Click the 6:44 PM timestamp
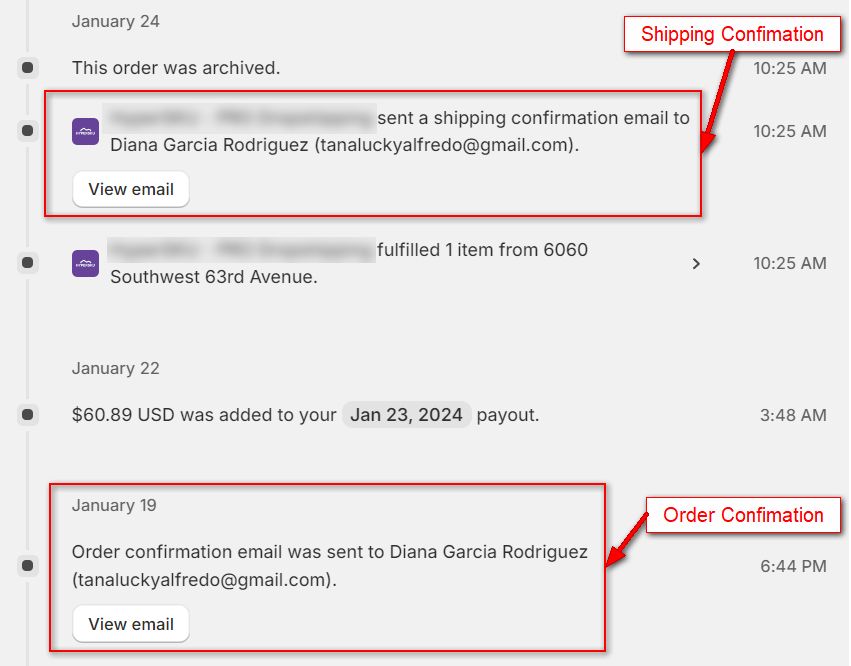This screenshot has width=851, height=666. (x=793, y=566)
